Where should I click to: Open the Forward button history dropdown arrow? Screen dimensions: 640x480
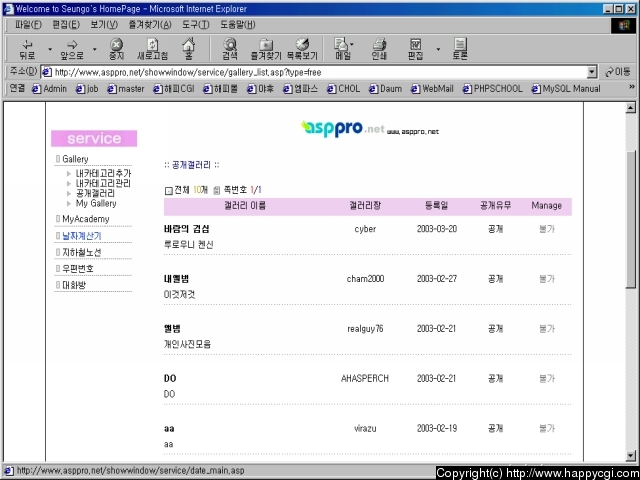94,49
